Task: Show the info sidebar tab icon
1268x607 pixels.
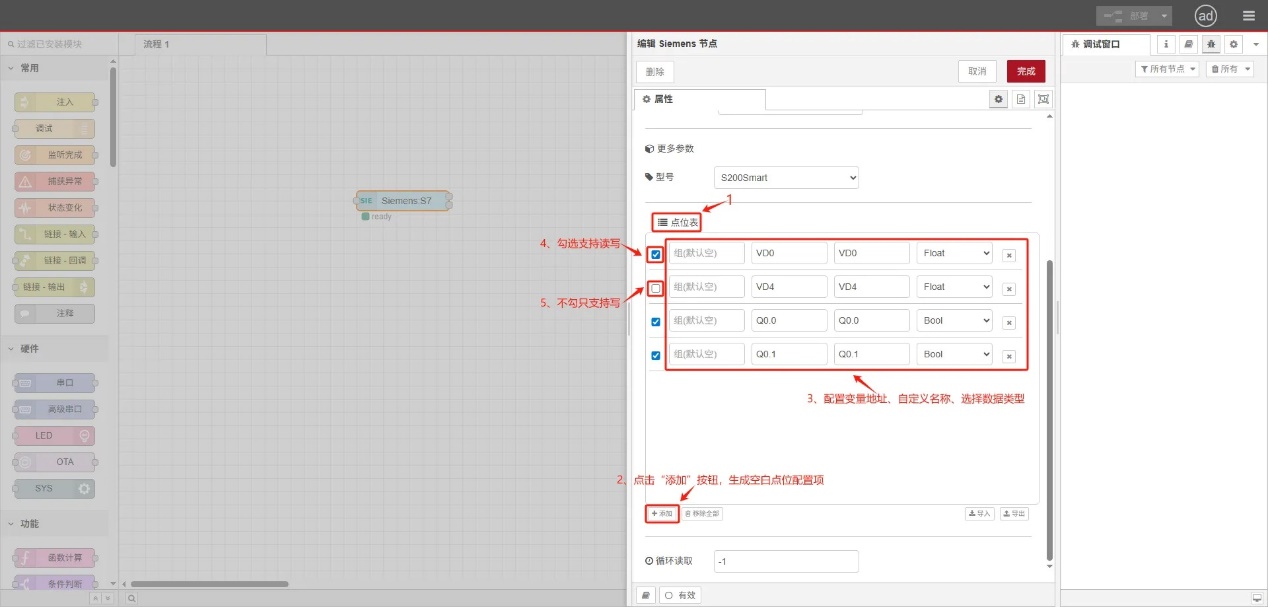Action: (1166, 44)
